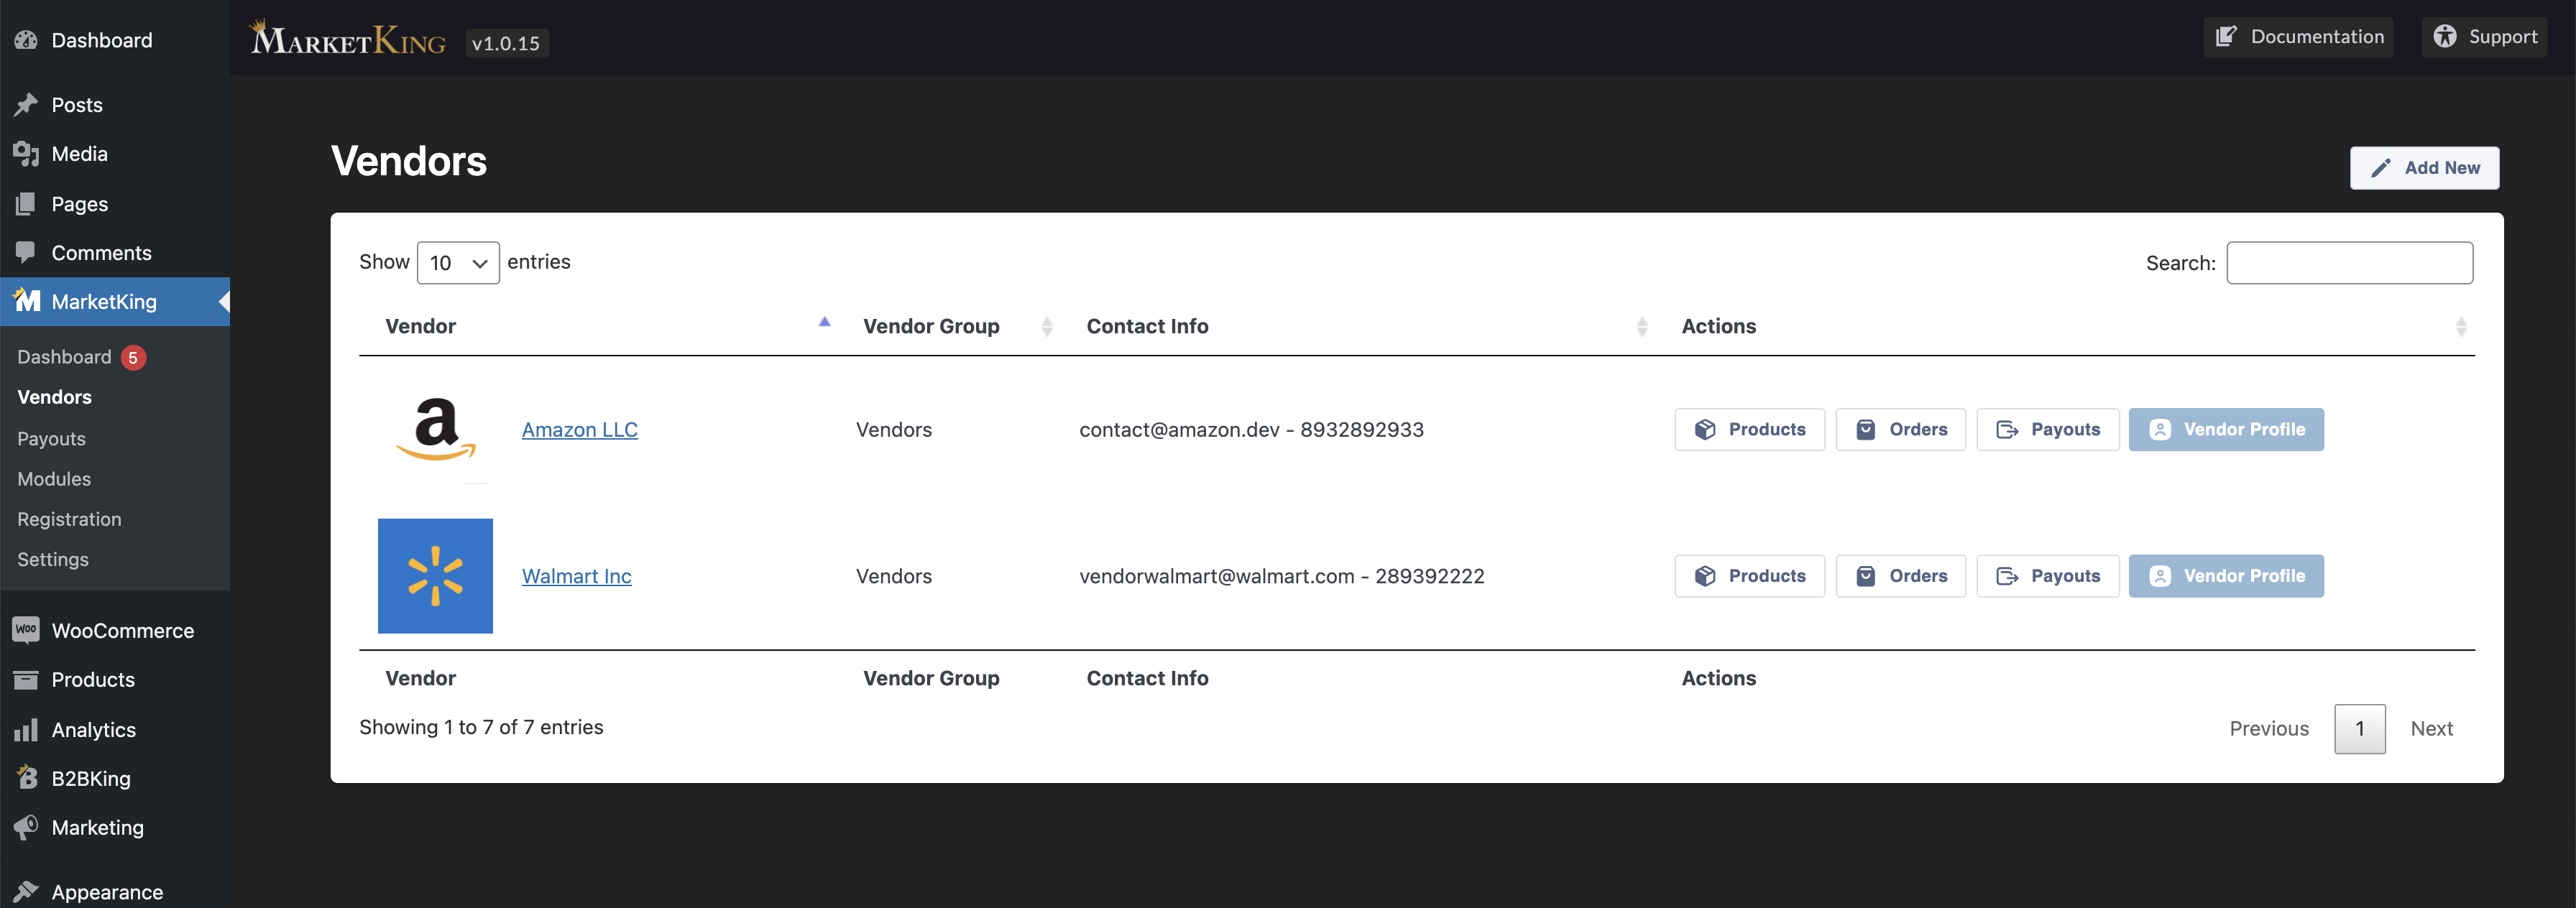Open the MarketKing Dashboard menu item
The width and height of the screenshot is (2576, 908).
pos(64,356)
